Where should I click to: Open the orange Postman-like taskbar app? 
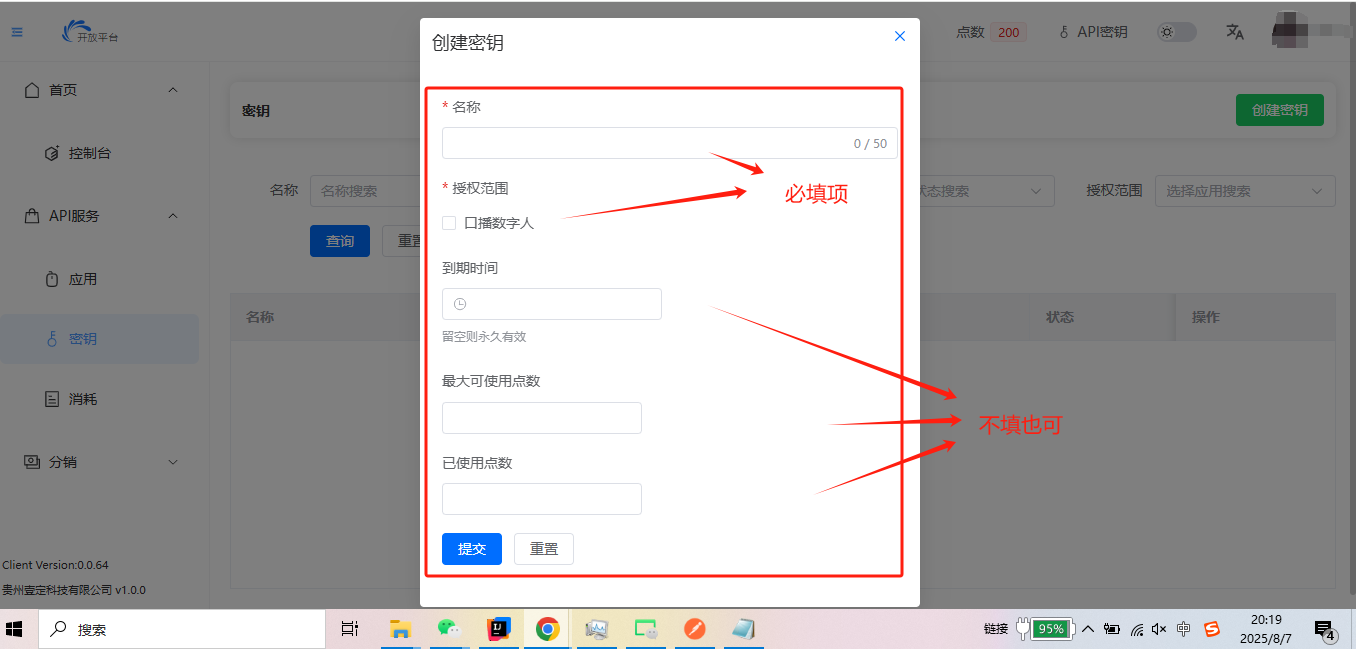point(695,629)
